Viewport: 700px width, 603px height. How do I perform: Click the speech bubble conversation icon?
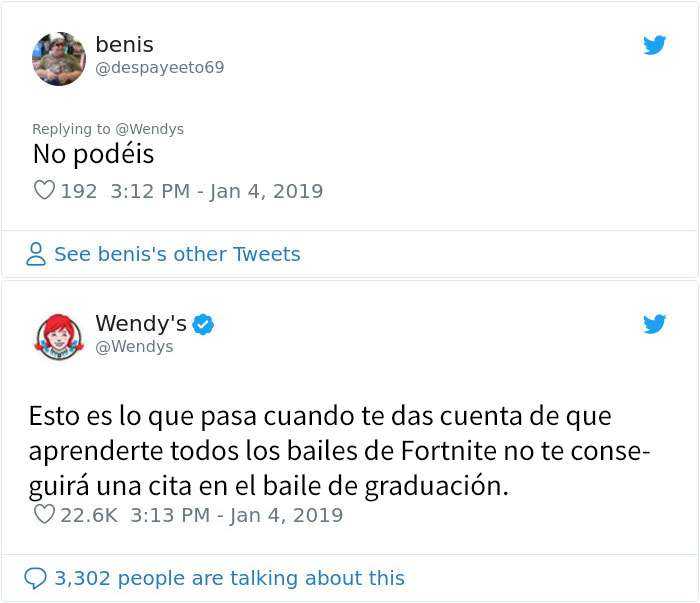[35, 578]
